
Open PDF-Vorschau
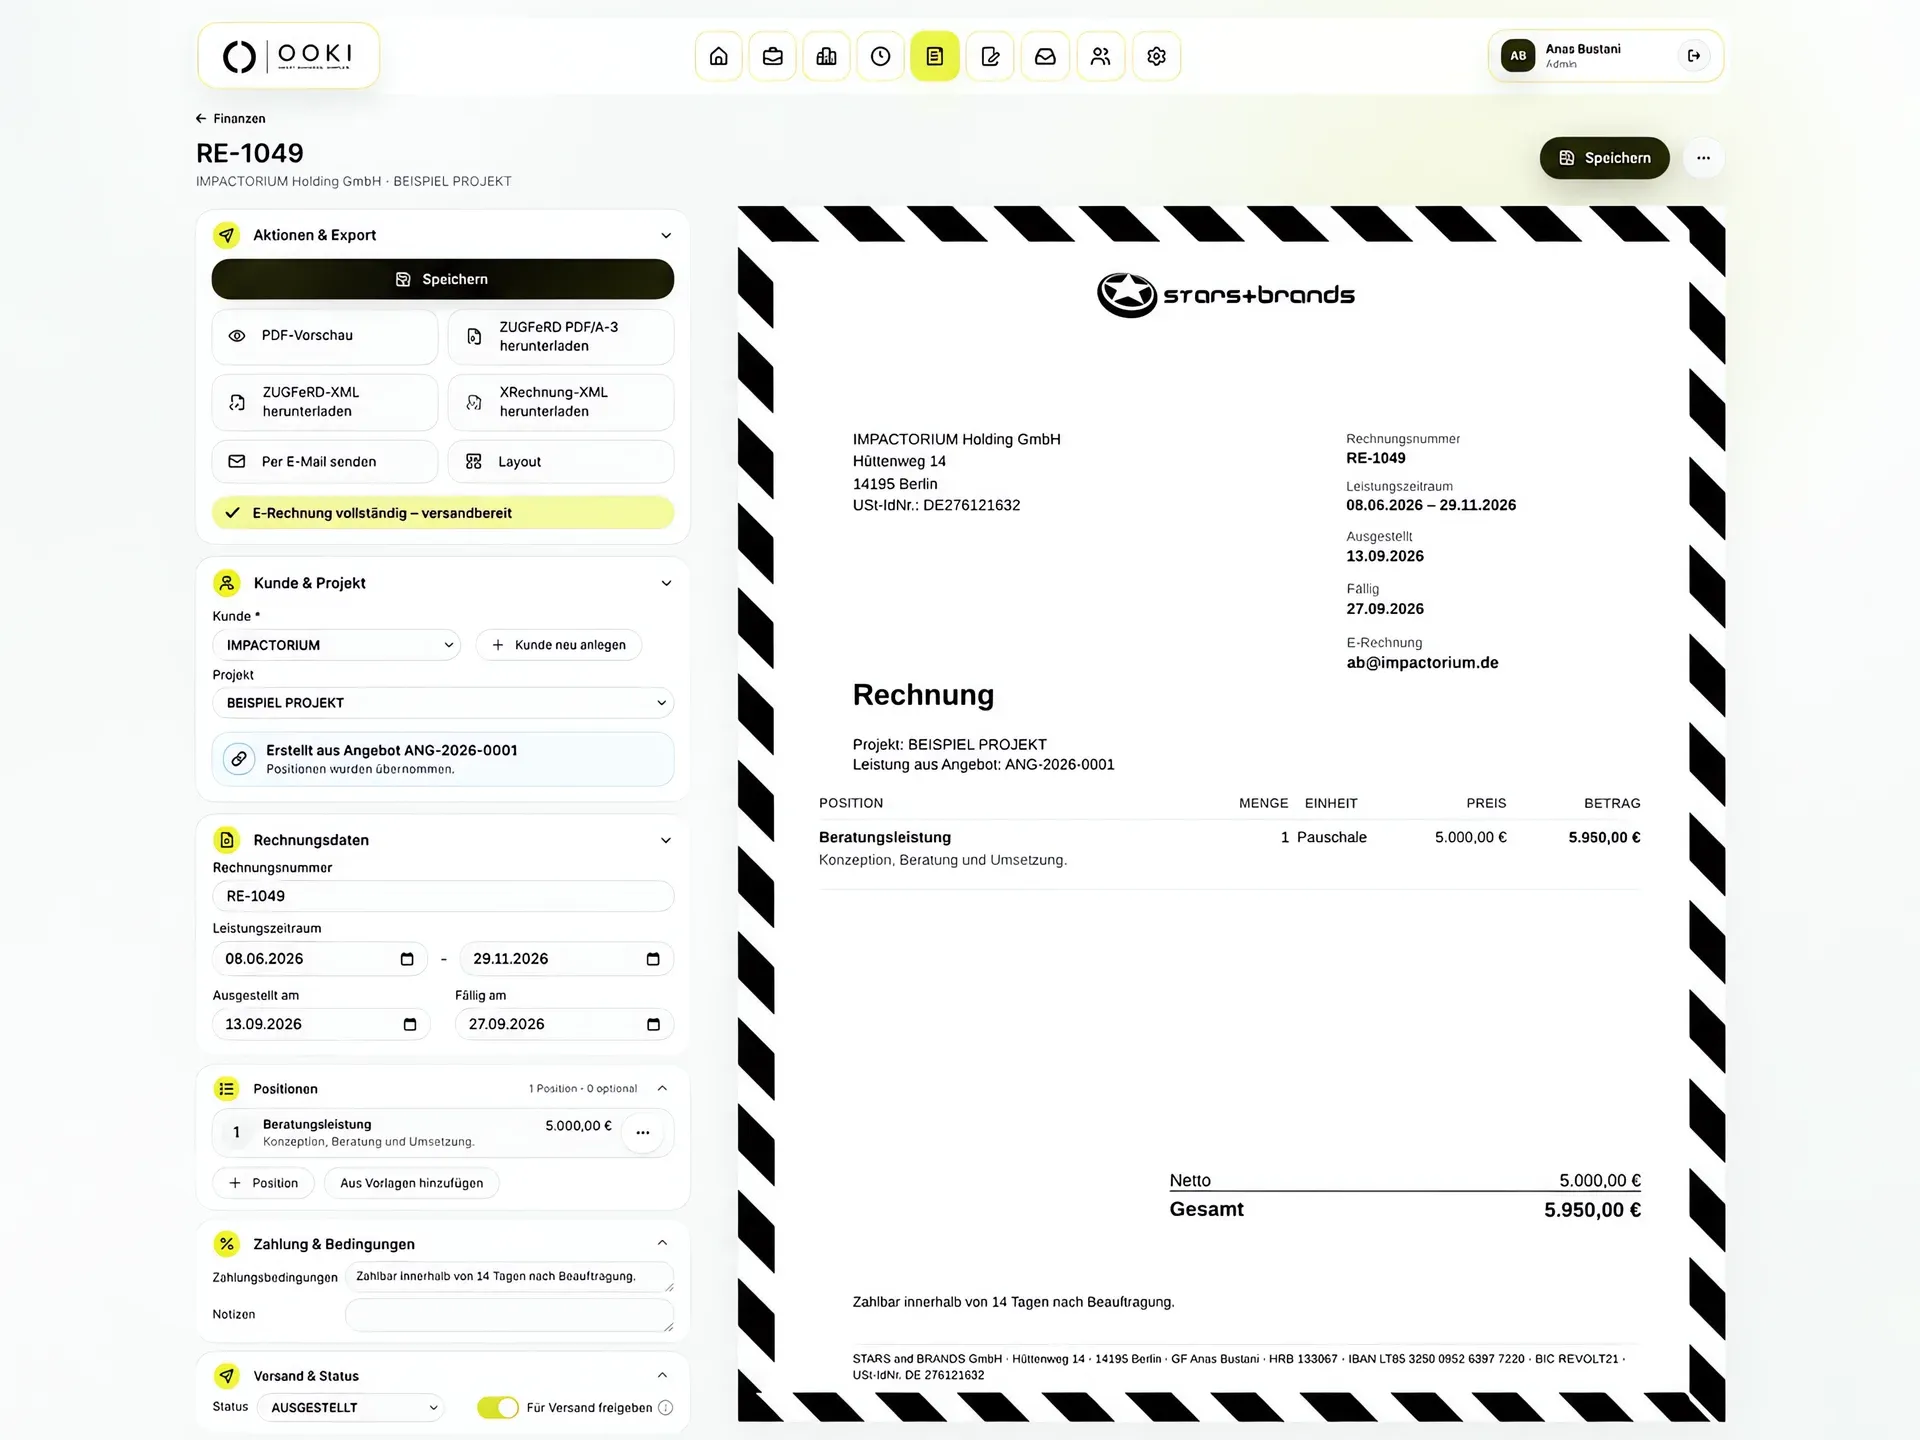point(325,336)
